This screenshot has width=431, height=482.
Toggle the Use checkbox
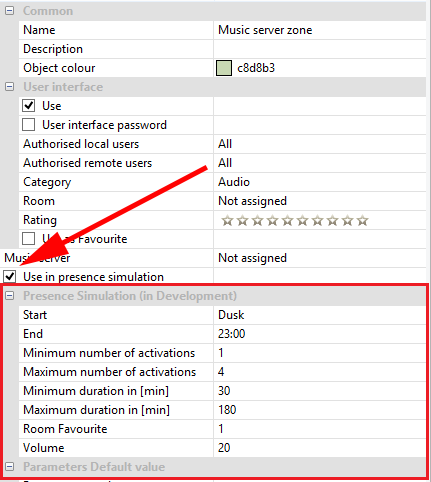click(28, 106)
